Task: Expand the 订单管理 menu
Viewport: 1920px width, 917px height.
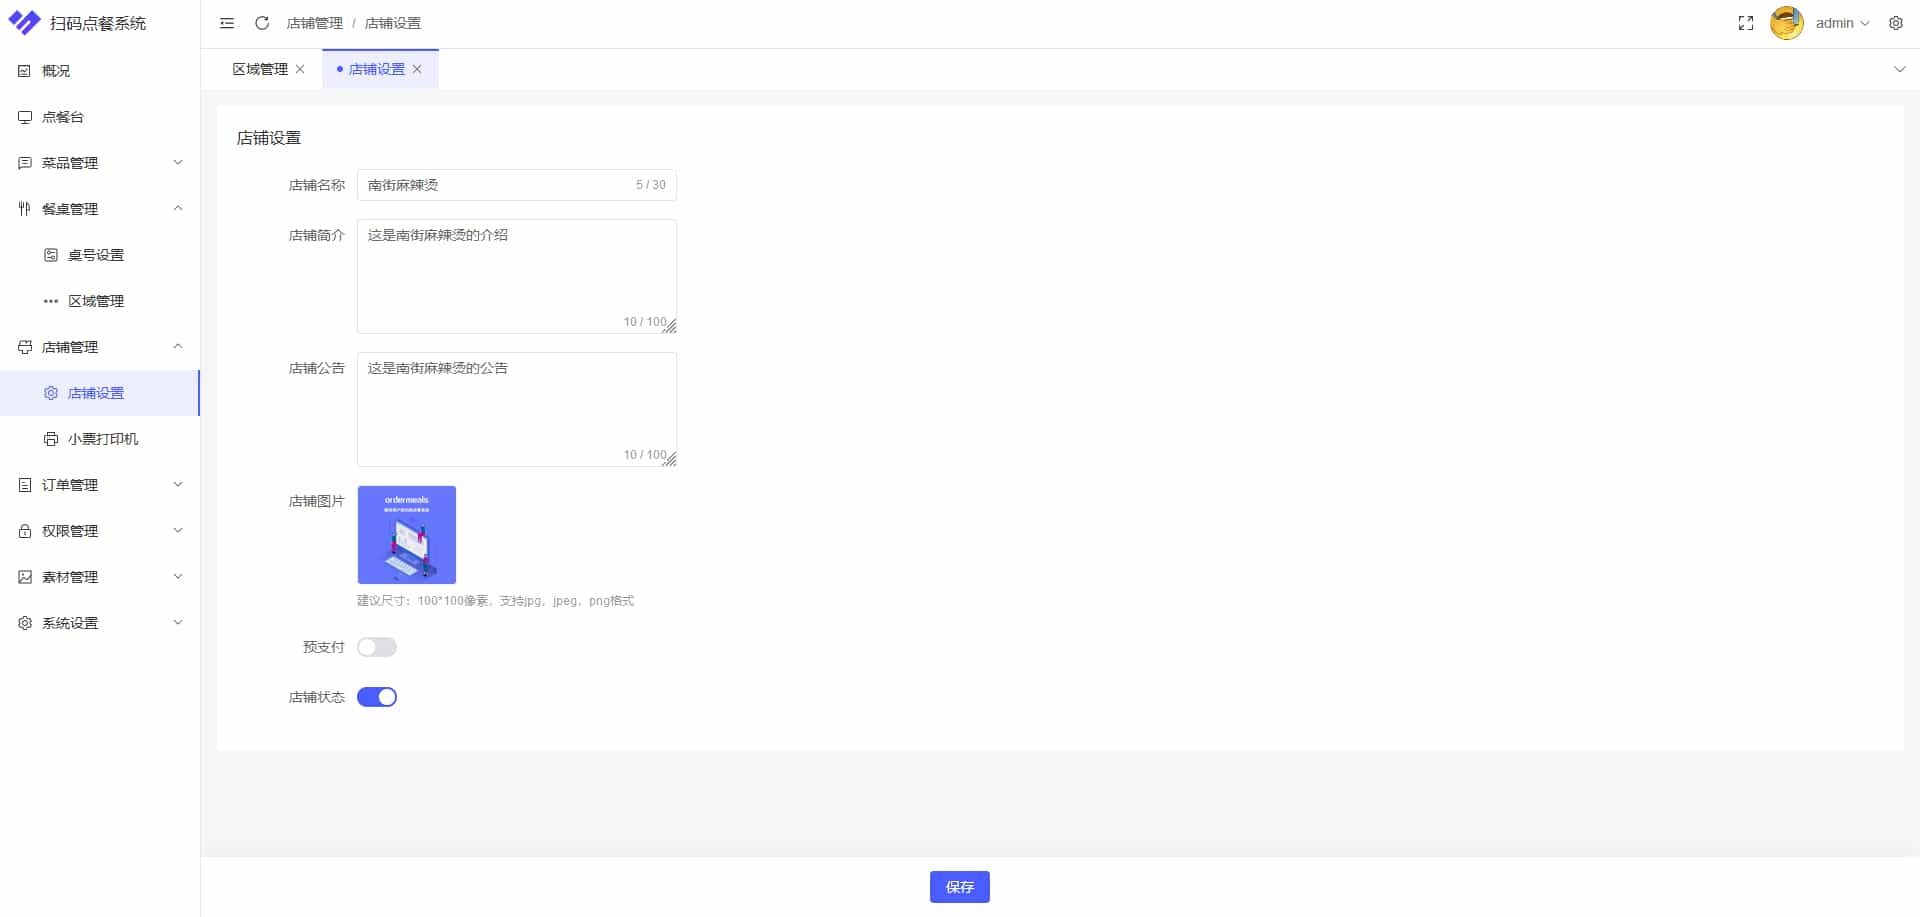Action: pyautogui.click(x=100, y=485)
